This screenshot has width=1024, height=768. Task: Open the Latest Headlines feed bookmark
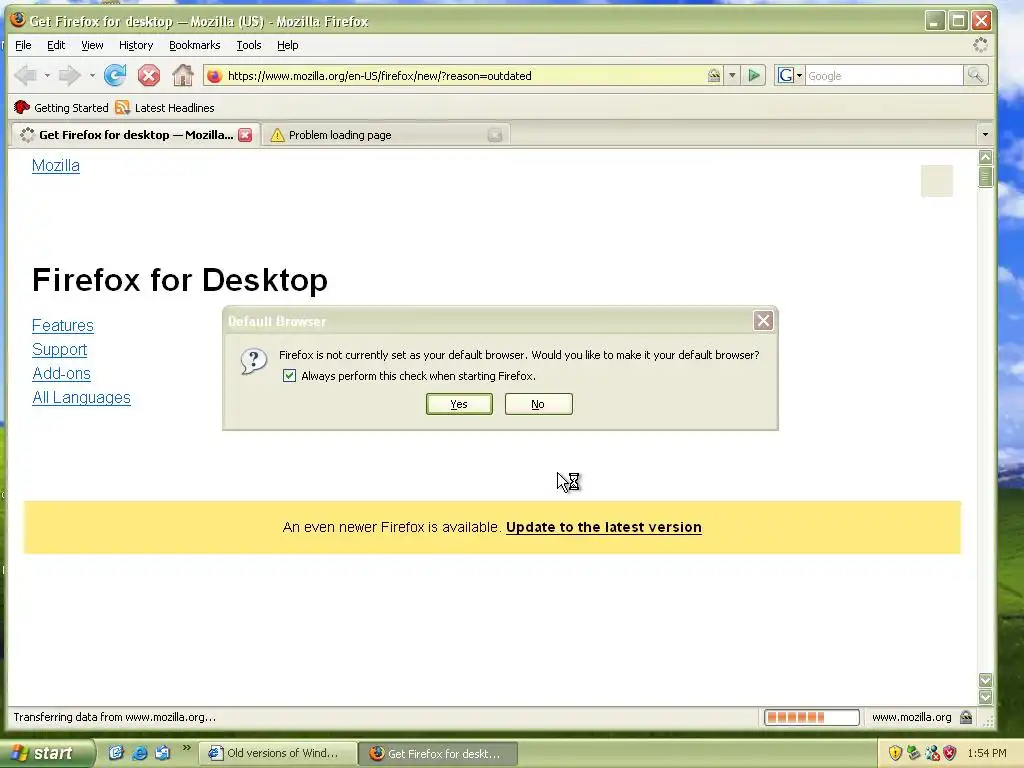click(165, 108)
